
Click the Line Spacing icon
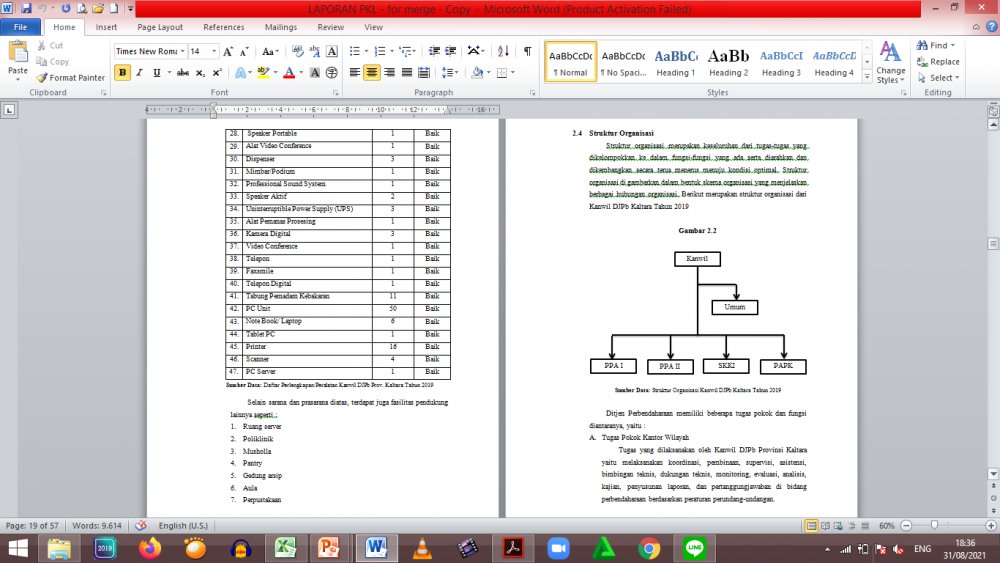[x=447, y=73]
